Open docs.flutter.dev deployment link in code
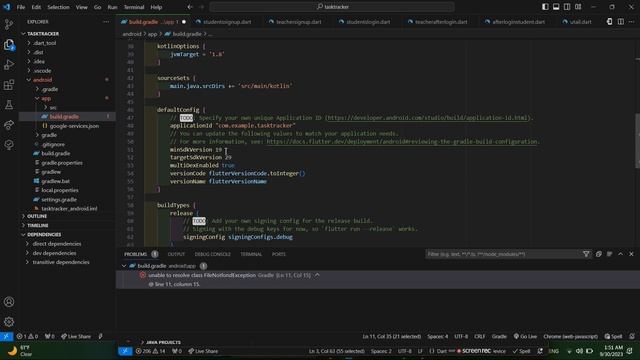This screenshot has width=640, height=360. (x=402, y=142)
